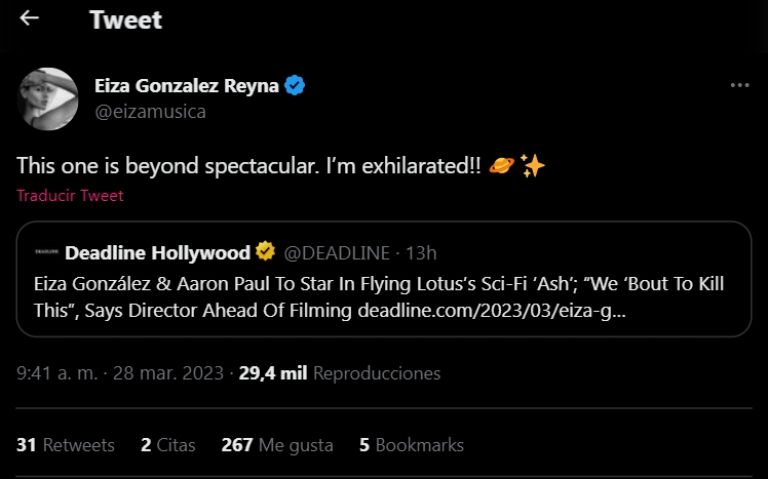
Task: Click the back arrow icon
Action: click(29, 18)
